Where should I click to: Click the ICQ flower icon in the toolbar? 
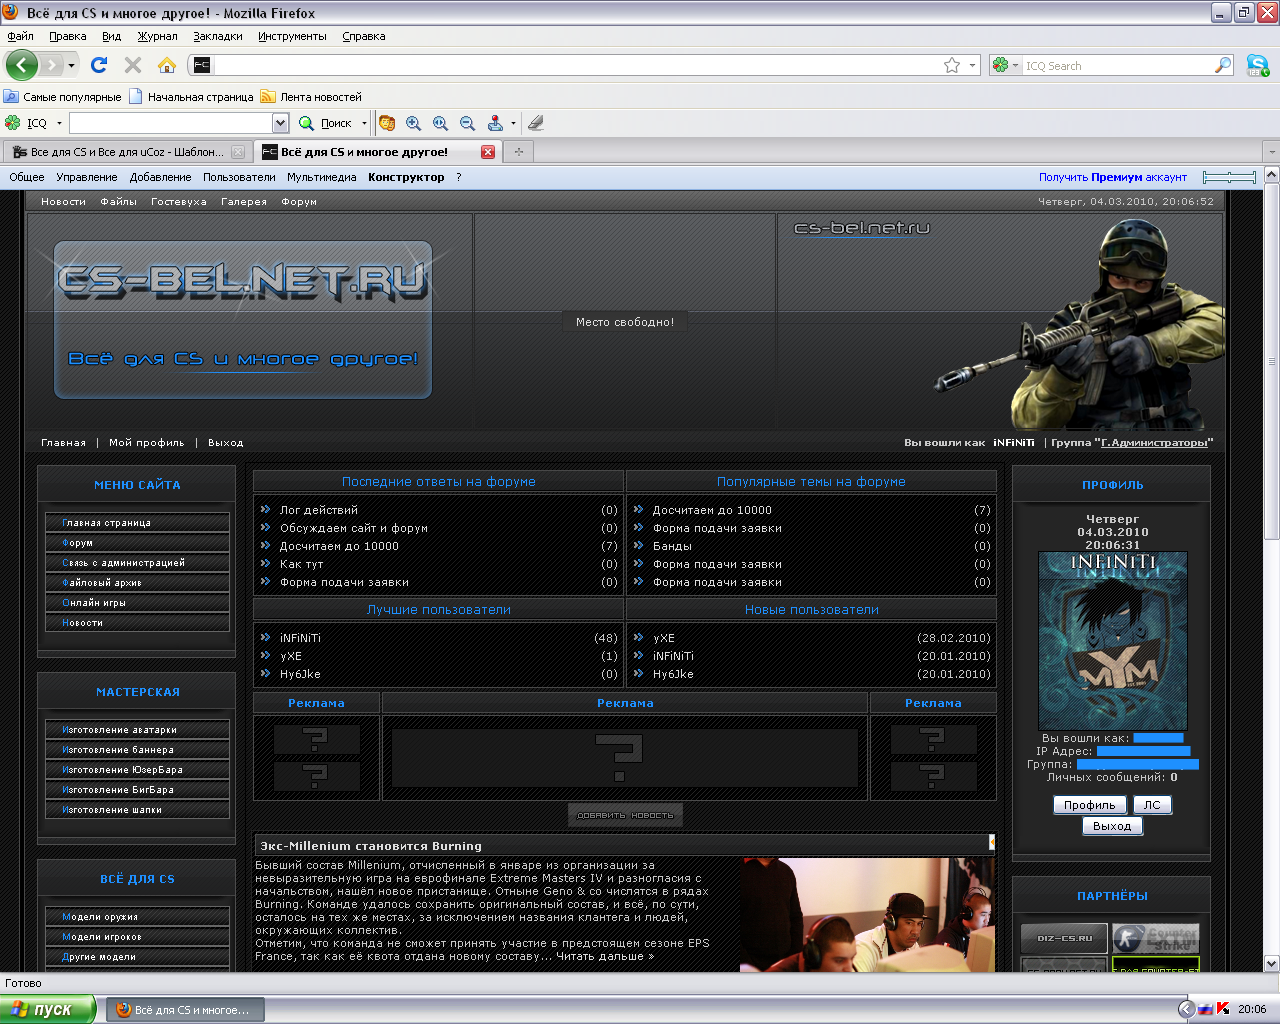click(x=13, y=123)
